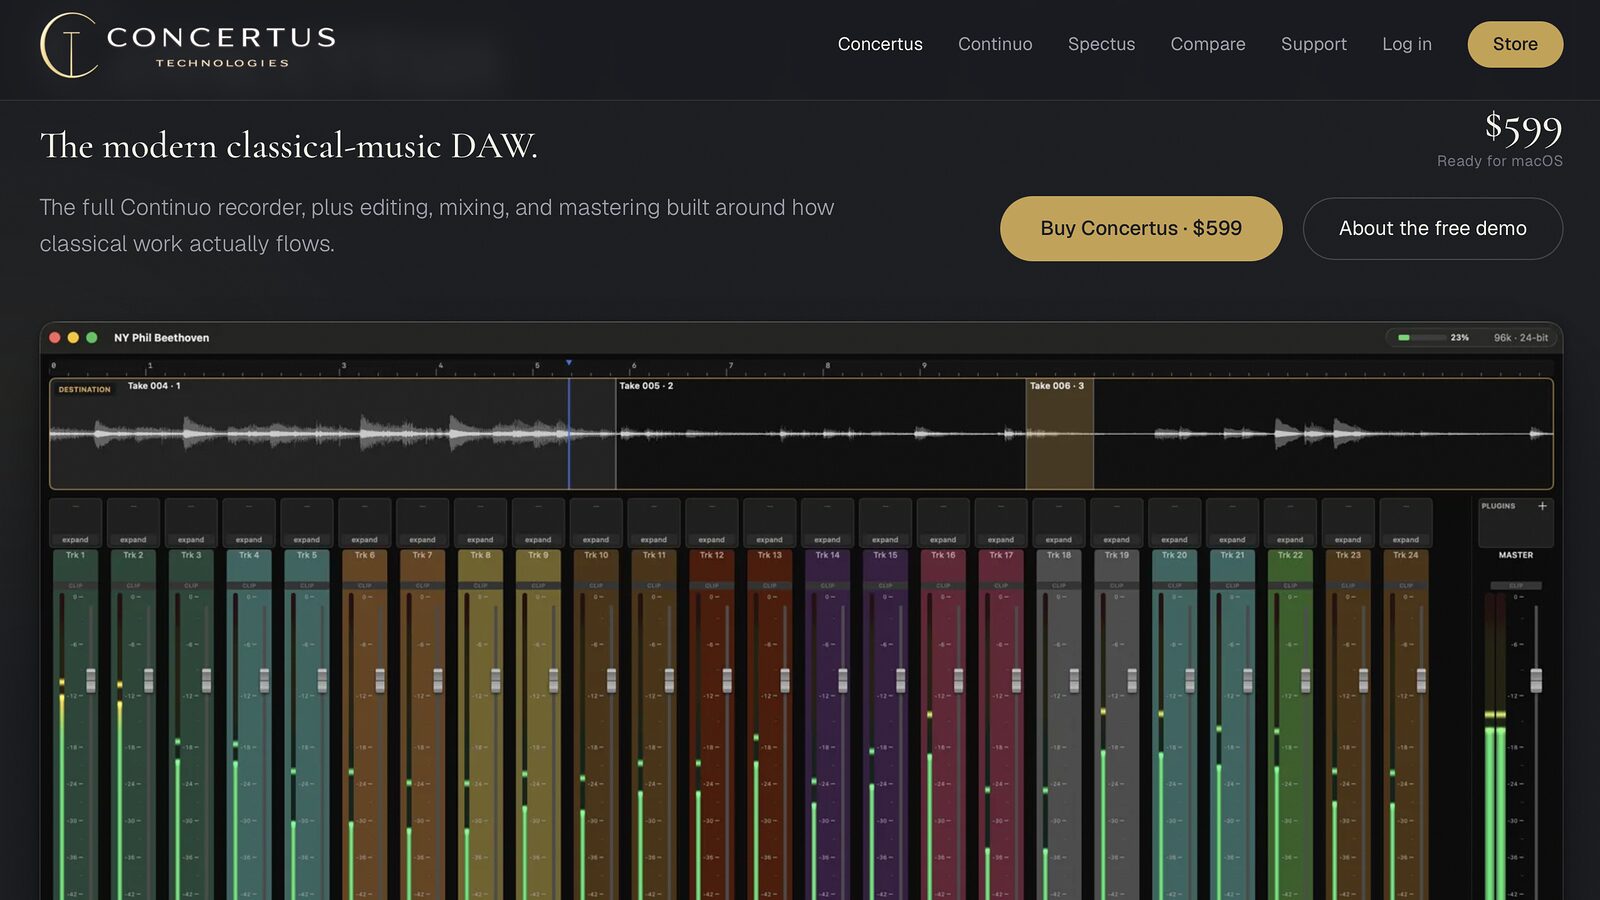Open the Store button

(1515, 44)
